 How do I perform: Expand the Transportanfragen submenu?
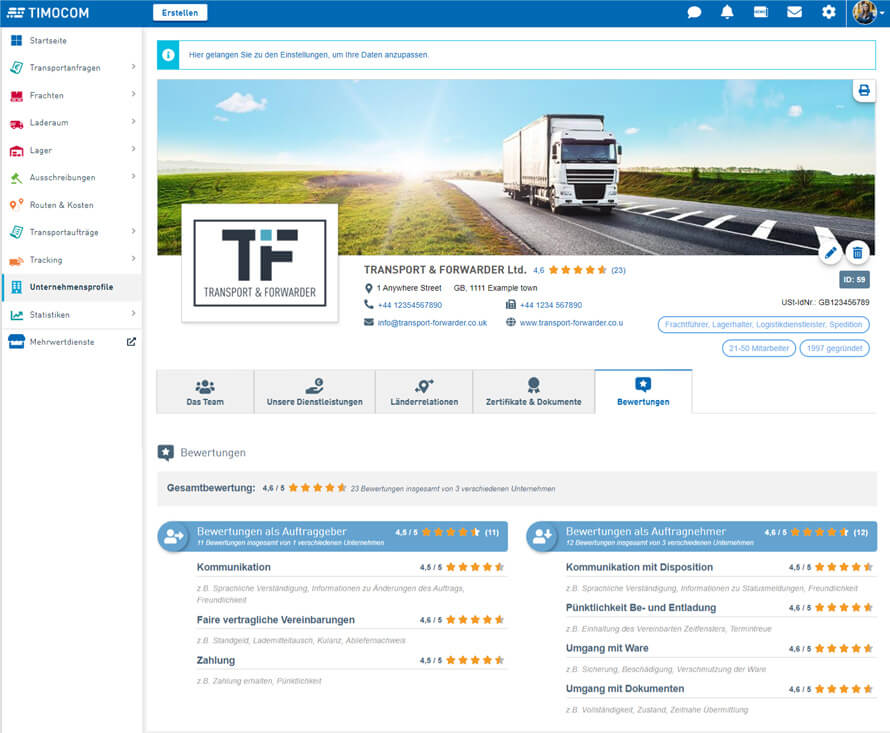(133, 68)
